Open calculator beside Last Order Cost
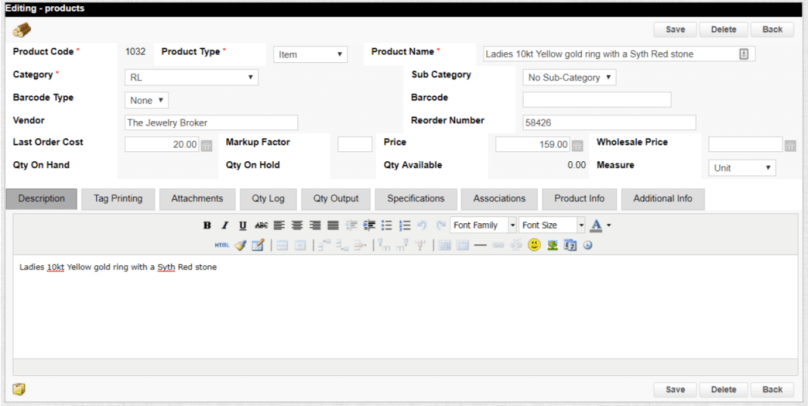The width and height of the screenshot is (808, 406). point(206,145)
